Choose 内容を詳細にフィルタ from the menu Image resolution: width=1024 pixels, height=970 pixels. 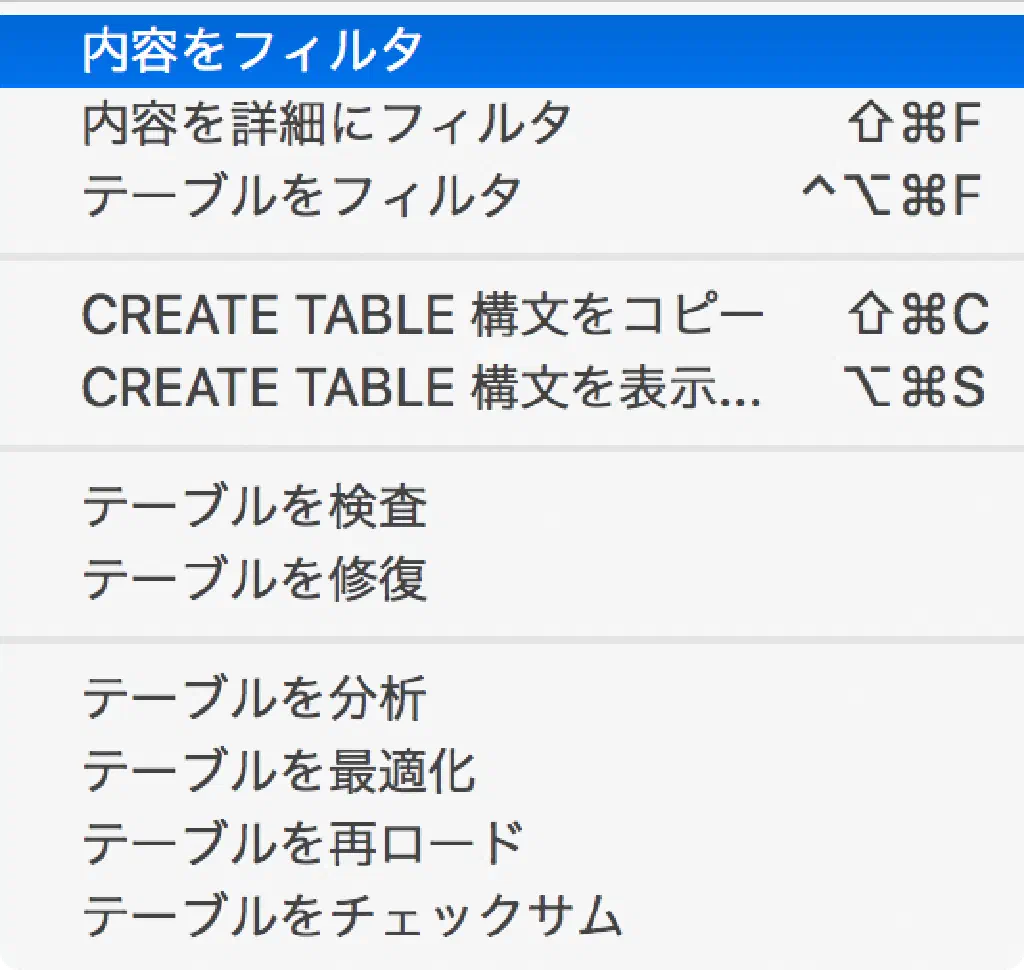click(x=327, y=124)
